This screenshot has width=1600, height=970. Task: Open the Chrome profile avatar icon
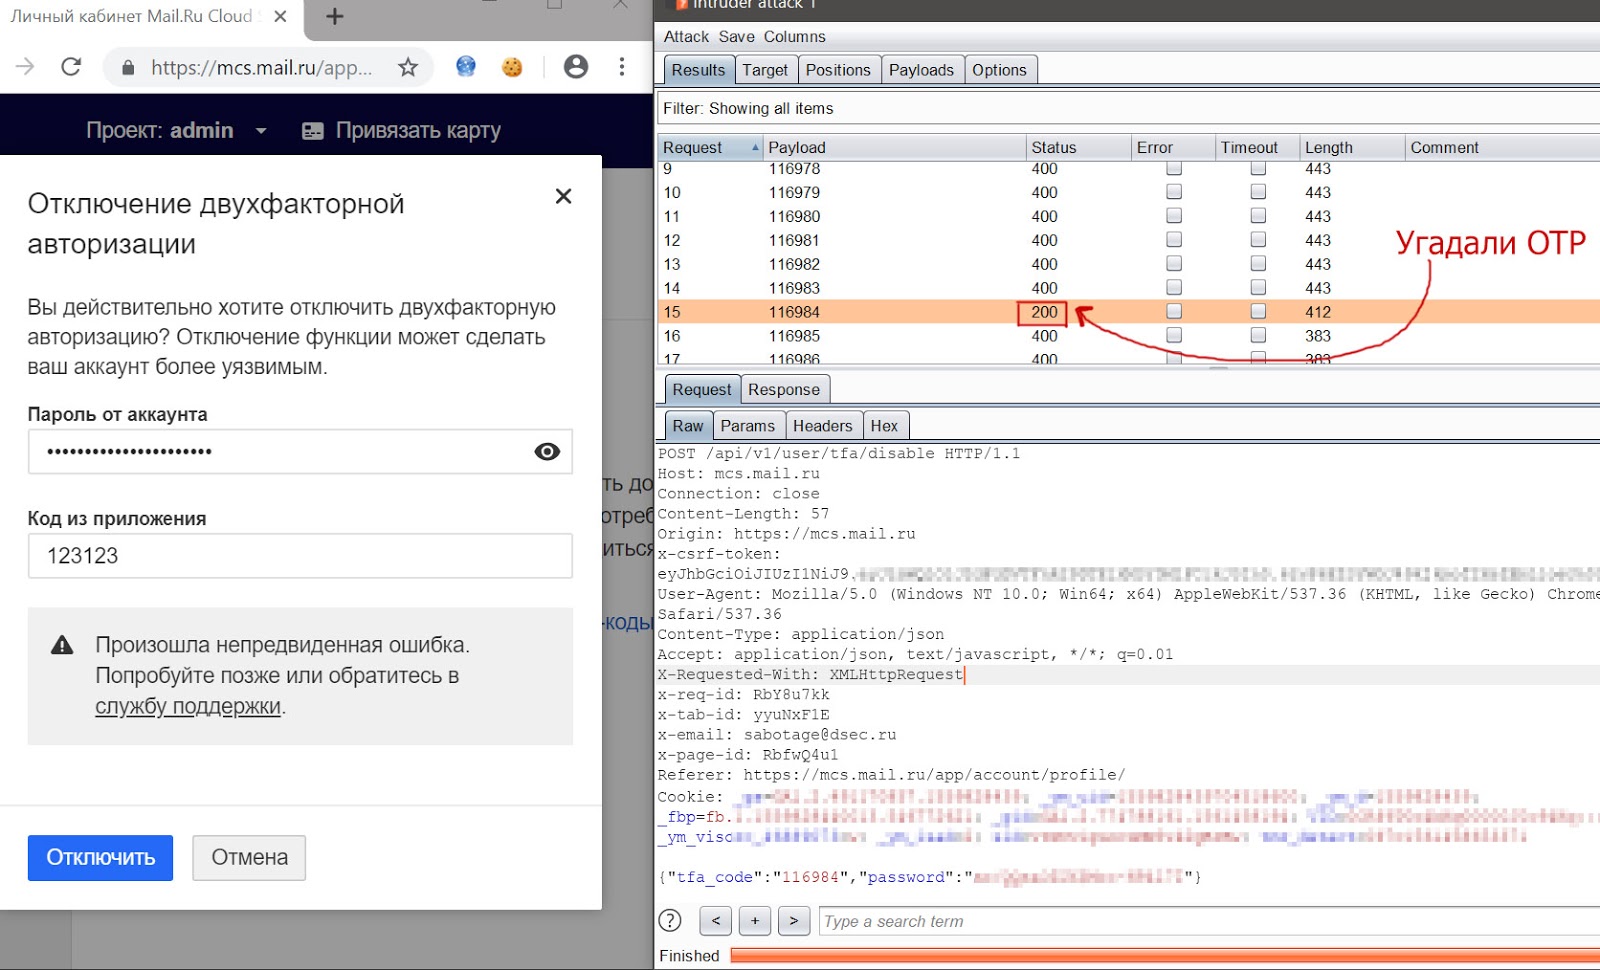pos(575,67)
